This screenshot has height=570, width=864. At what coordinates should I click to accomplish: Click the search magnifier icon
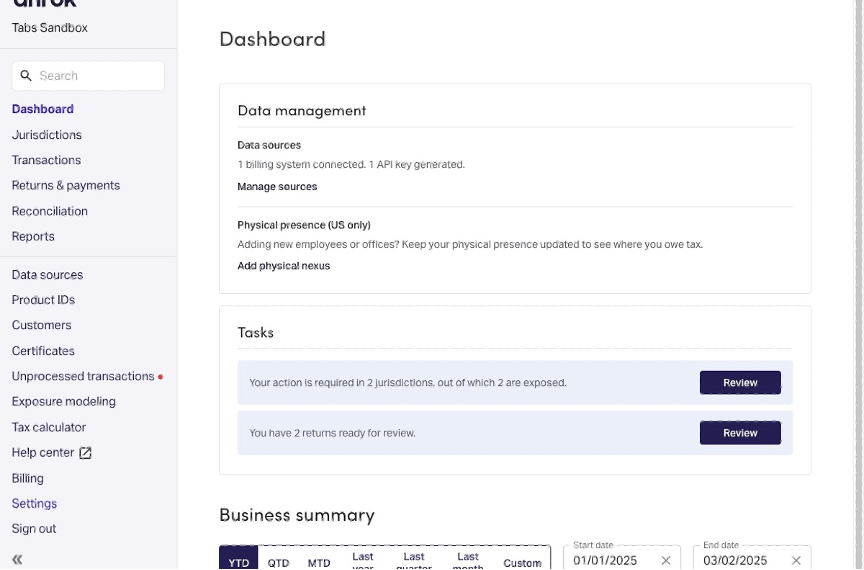click(26, 76)
